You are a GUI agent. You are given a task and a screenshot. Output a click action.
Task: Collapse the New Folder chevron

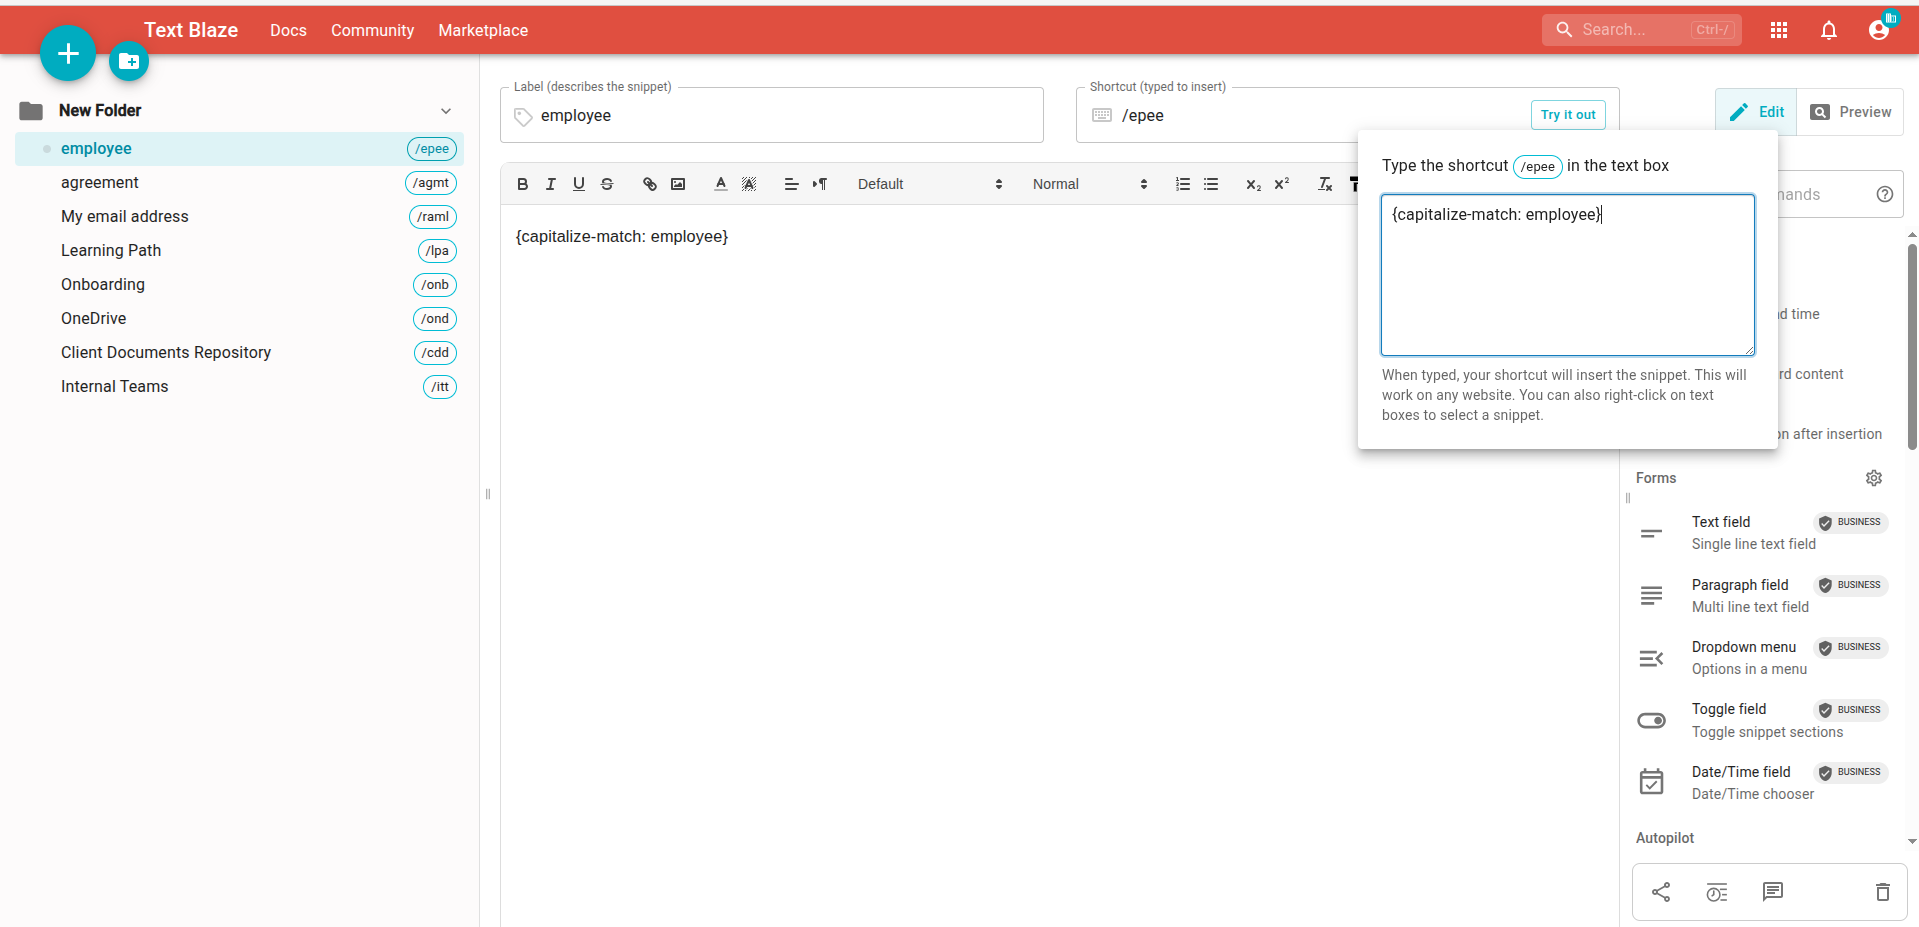(446, 111)
